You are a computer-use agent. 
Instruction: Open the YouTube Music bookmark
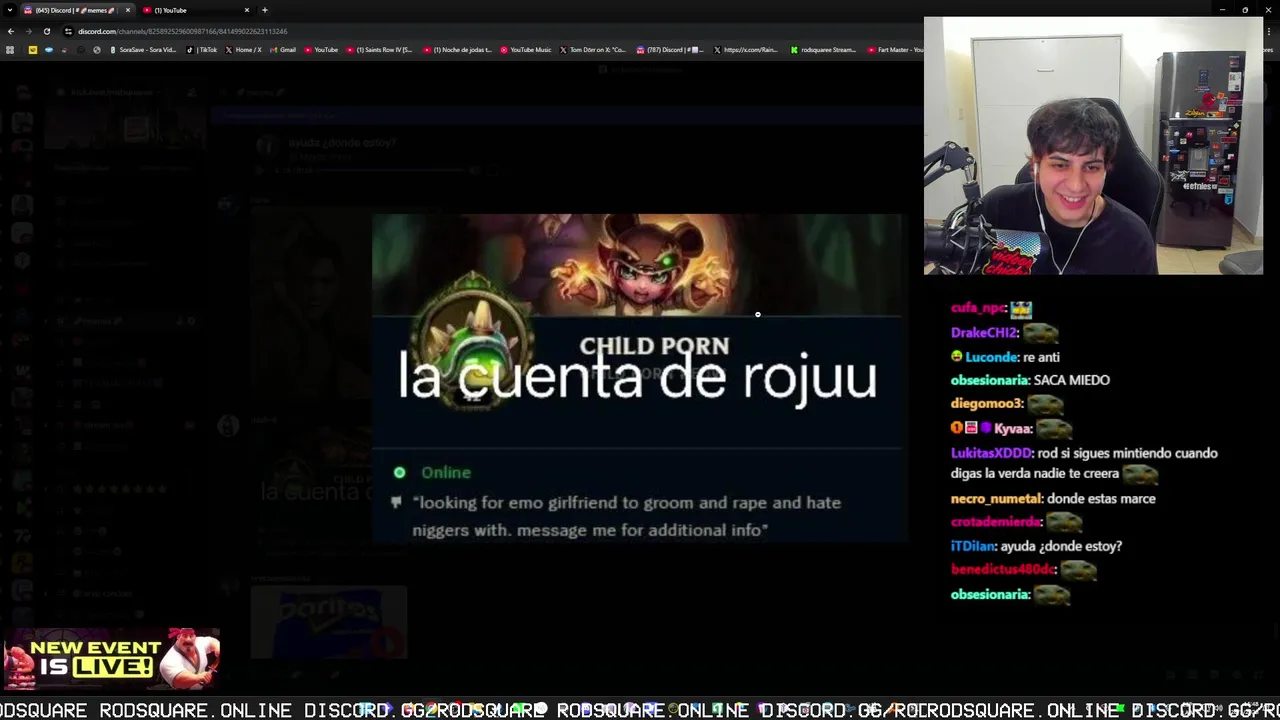click(x=526, y=50)
